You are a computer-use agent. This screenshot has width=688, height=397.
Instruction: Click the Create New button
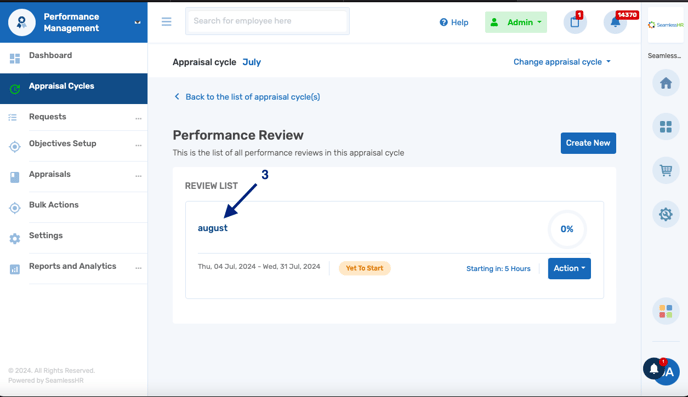click(588, 143)
